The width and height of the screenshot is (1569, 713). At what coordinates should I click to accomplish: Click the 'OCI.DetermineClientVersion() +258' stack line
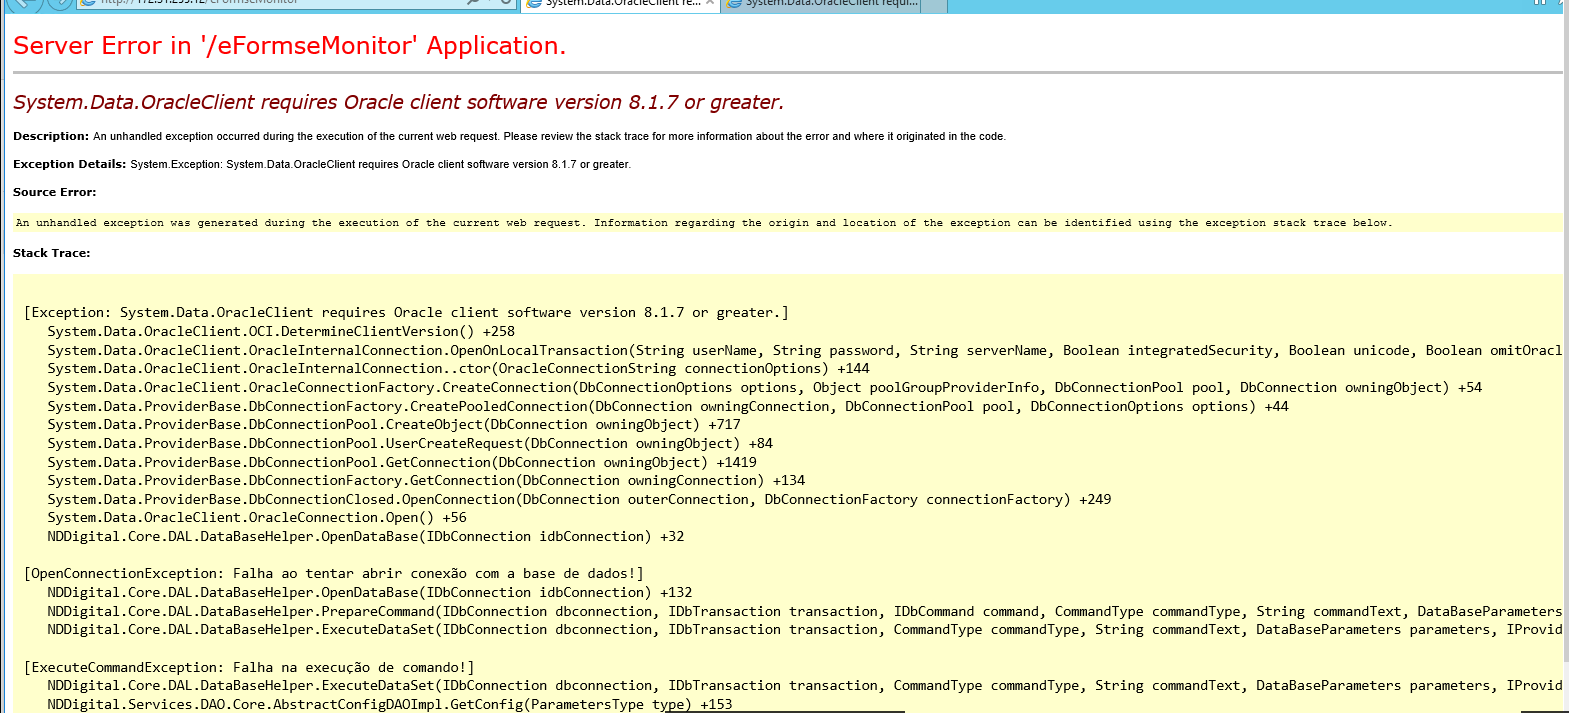tap(281, 331)
